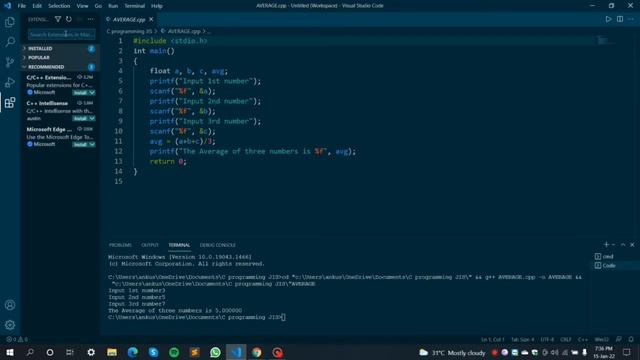Run the code with play button
640x360 pixels.
pyautogui.click(x=608, y=19)
